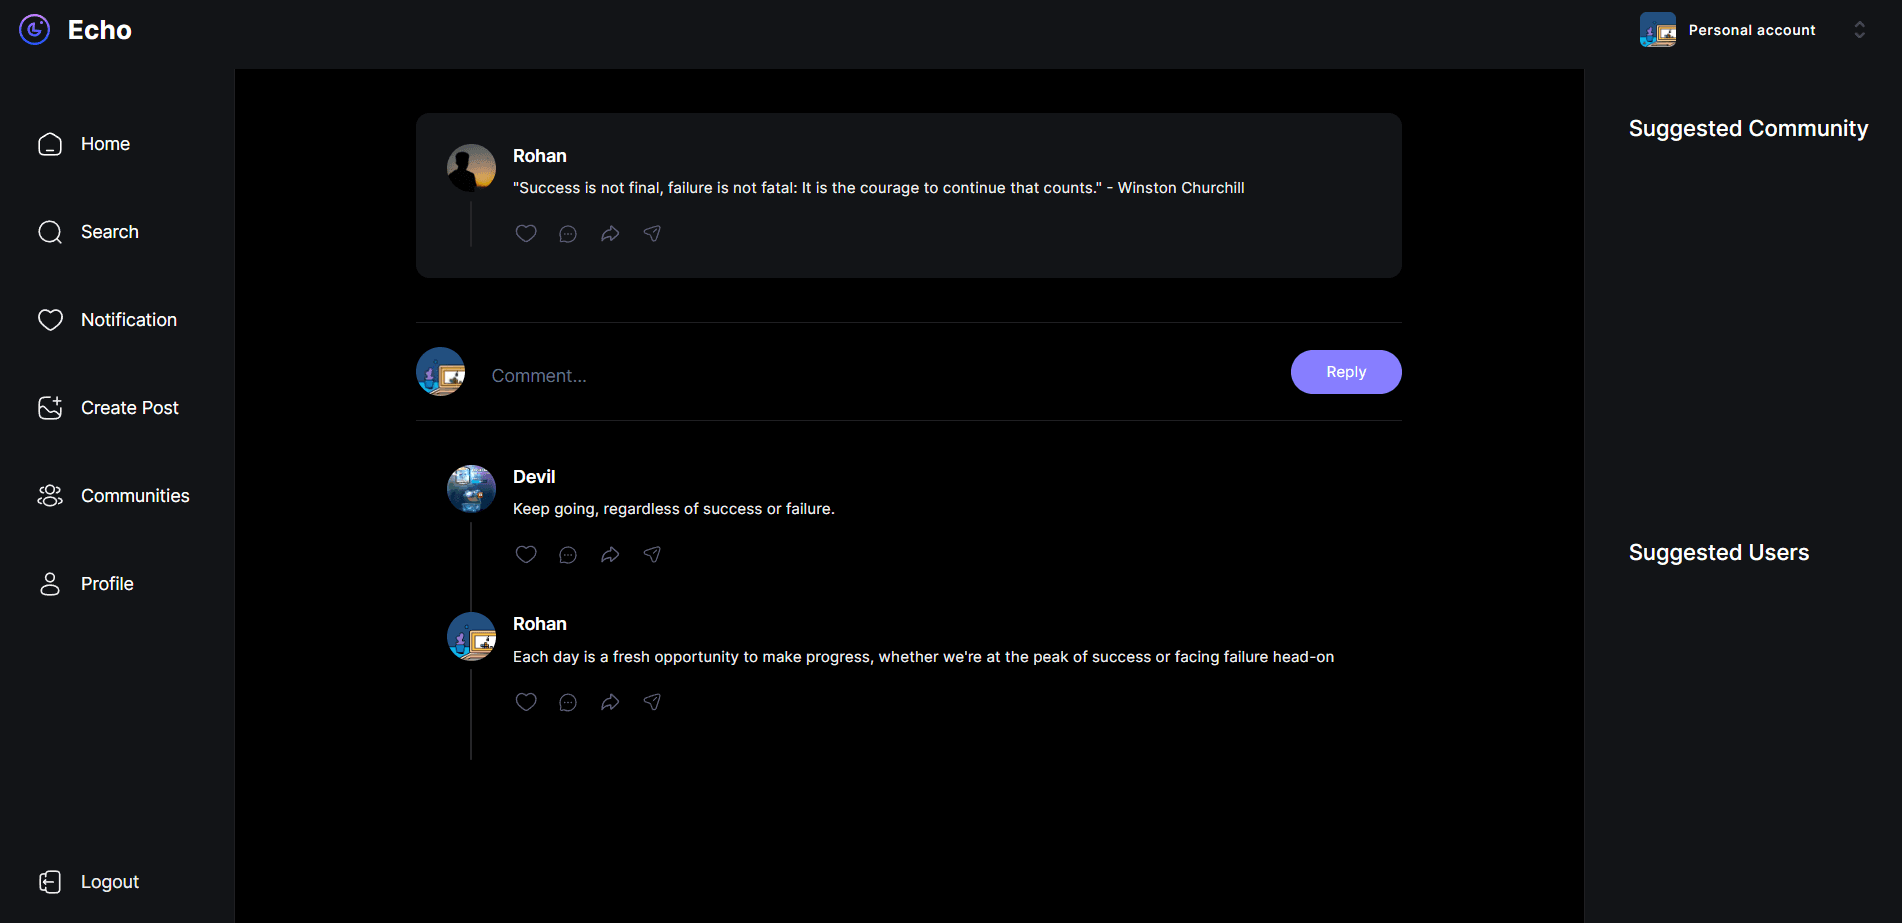
Task: Repost Rohan's "Each day" comment
Action: [610, 703]
